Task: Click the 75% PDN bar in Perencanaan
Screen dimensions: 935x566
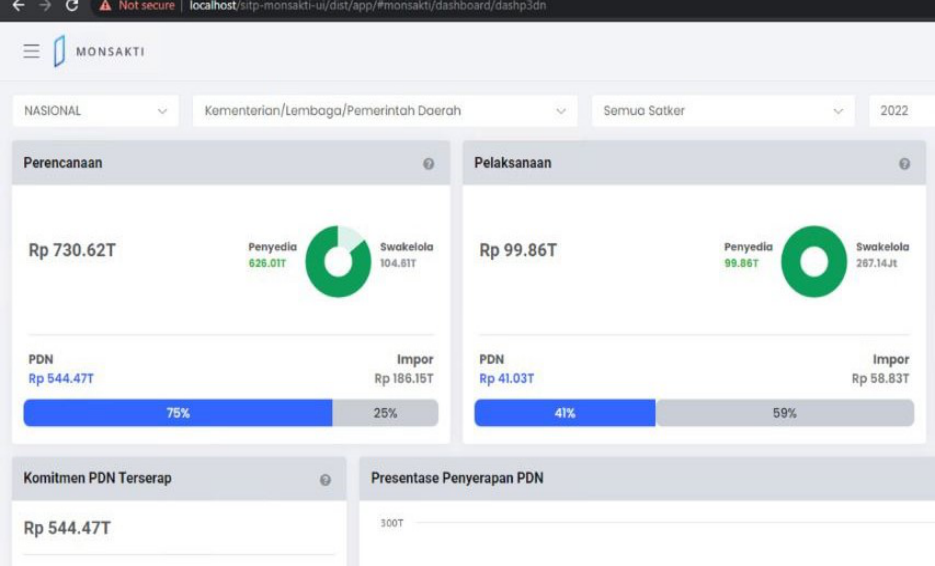Action: (178, 413)
